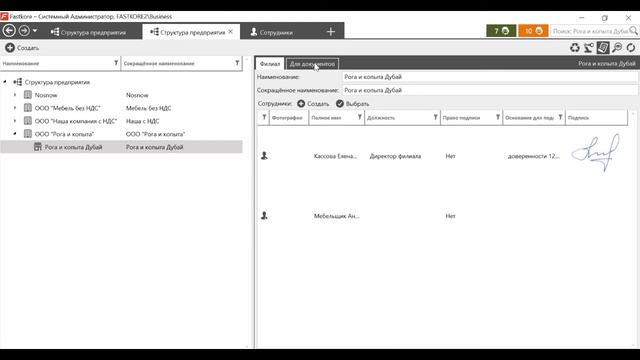
Task: Select Рога и копыта Дубай branch row
Action: pos(121,147)
